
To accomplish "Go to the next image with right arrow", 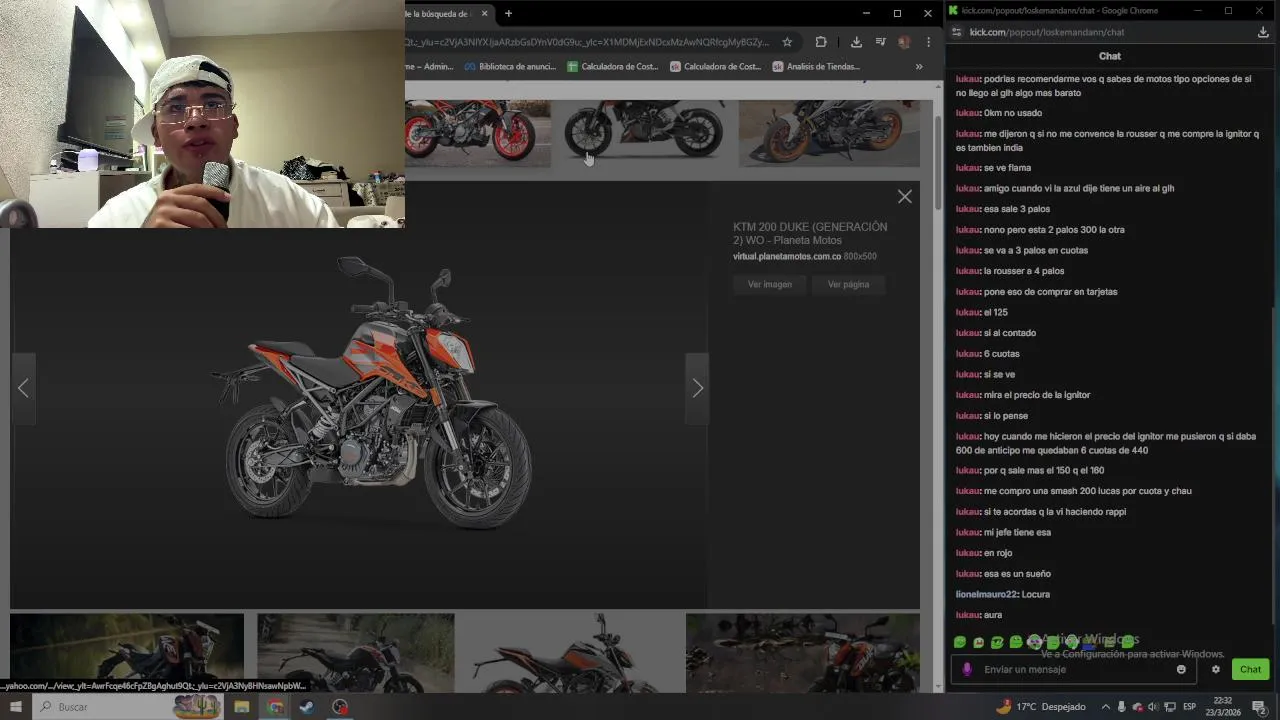I will point(697,388).
